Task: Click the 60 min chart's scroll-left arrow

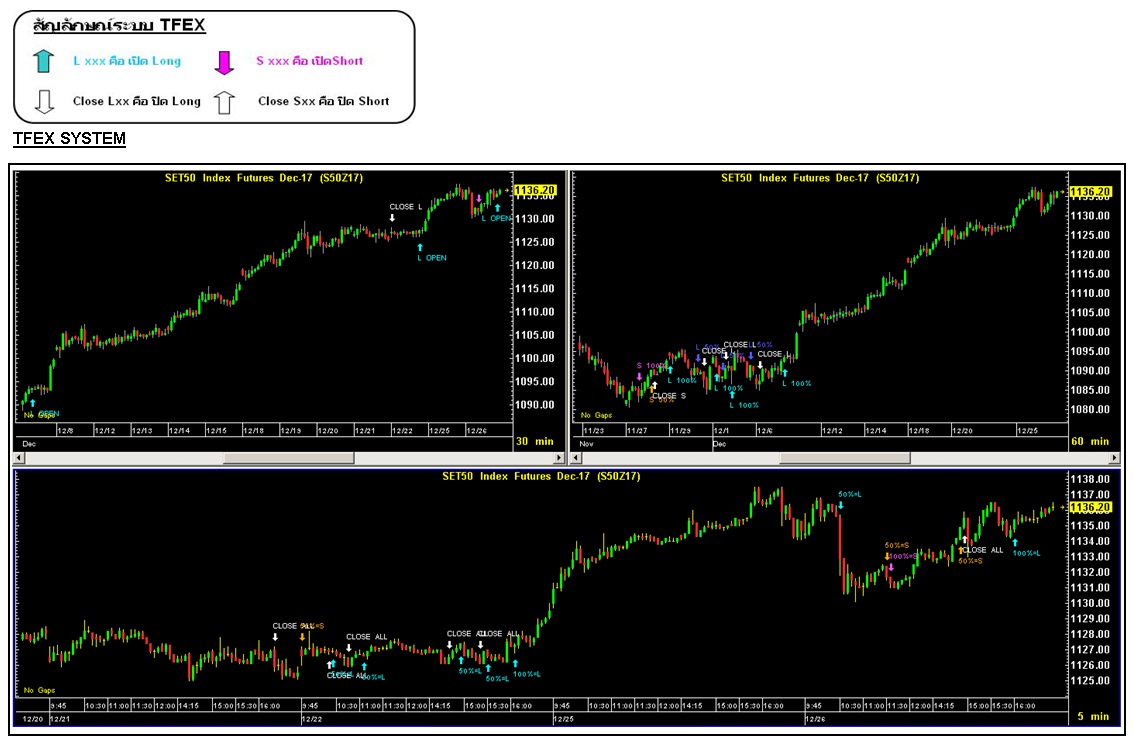Action: (576, 458)
